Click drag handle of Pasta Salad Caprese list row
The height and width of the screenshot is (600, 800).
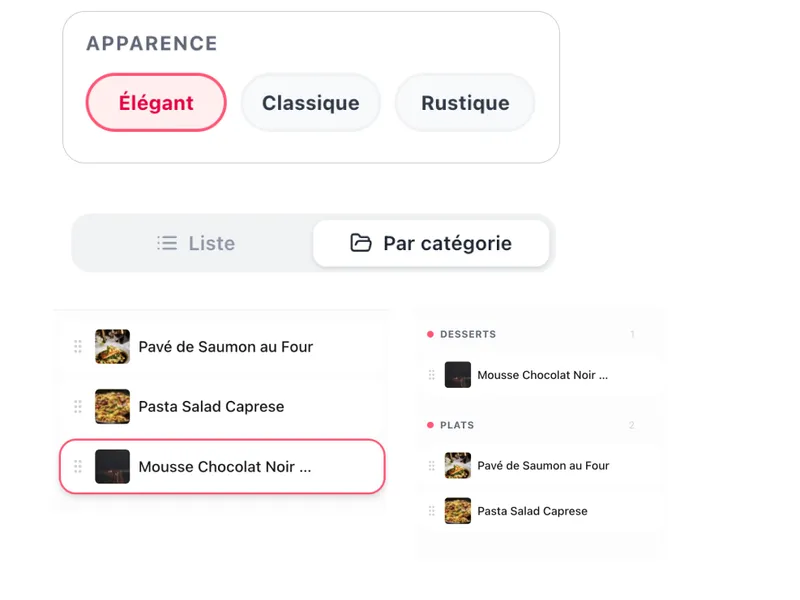78,407
